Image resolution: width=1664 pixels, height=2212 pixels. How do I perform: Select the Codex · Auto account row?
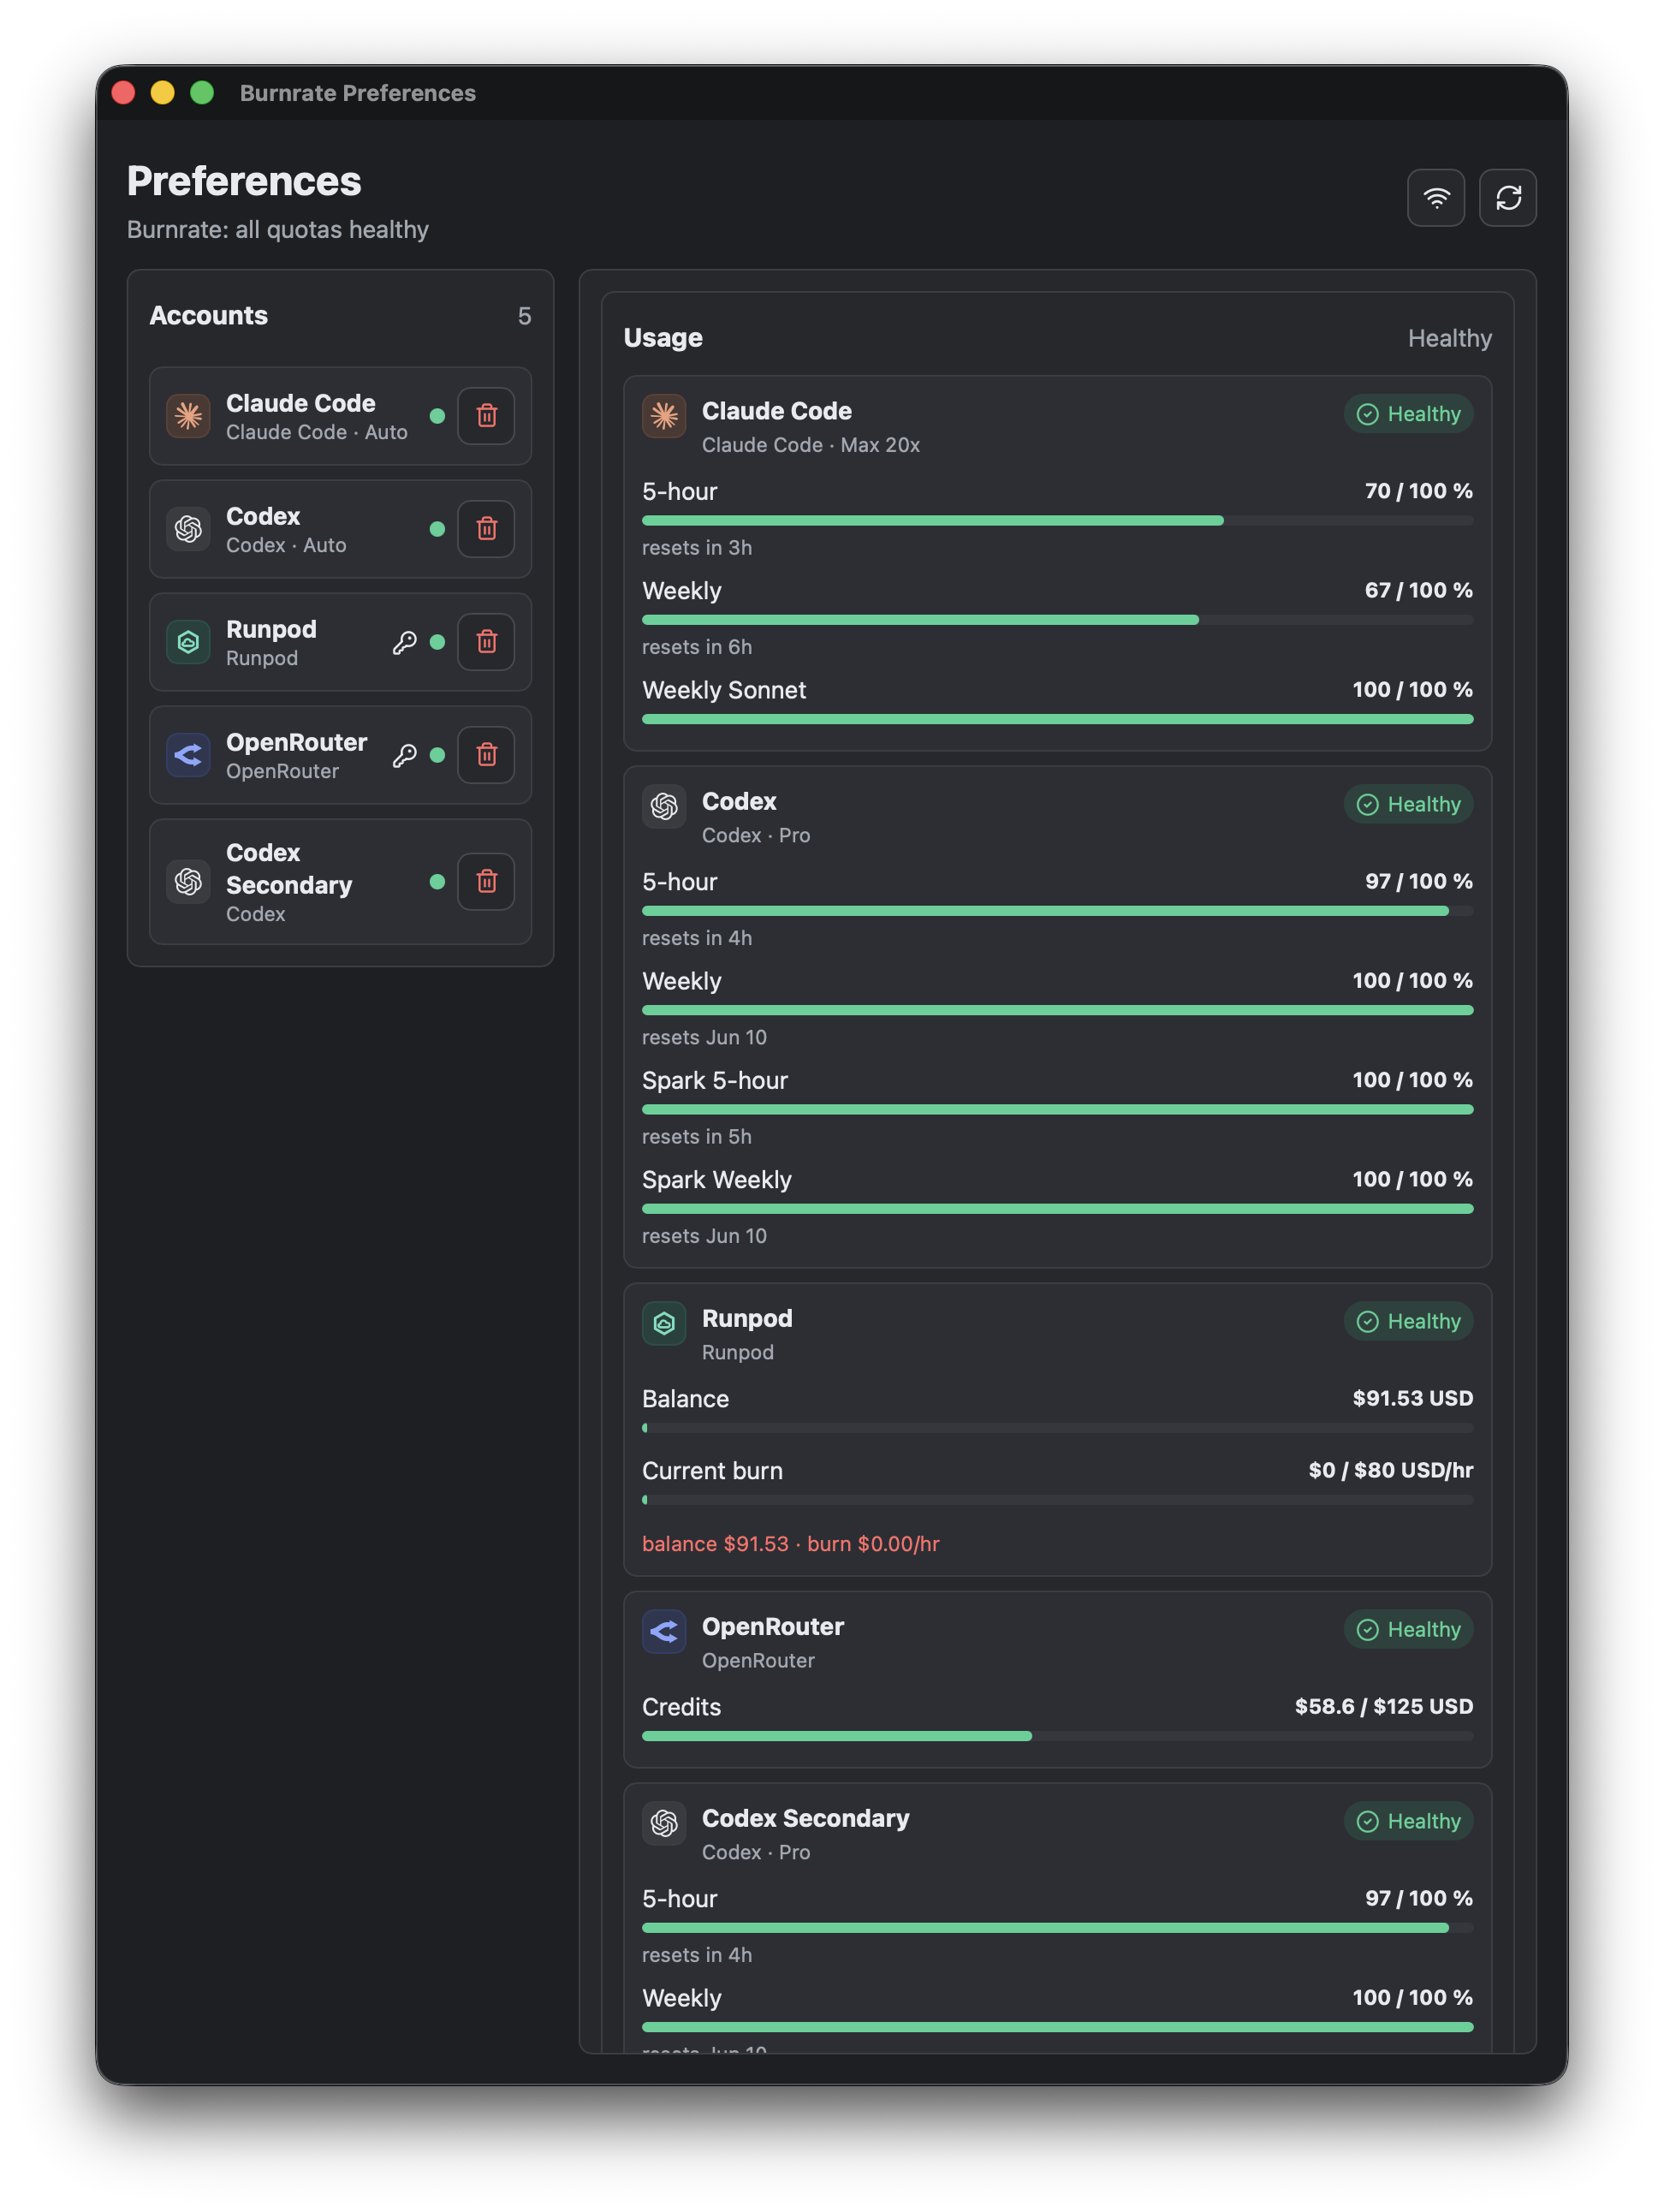click(x=340, y=529)
